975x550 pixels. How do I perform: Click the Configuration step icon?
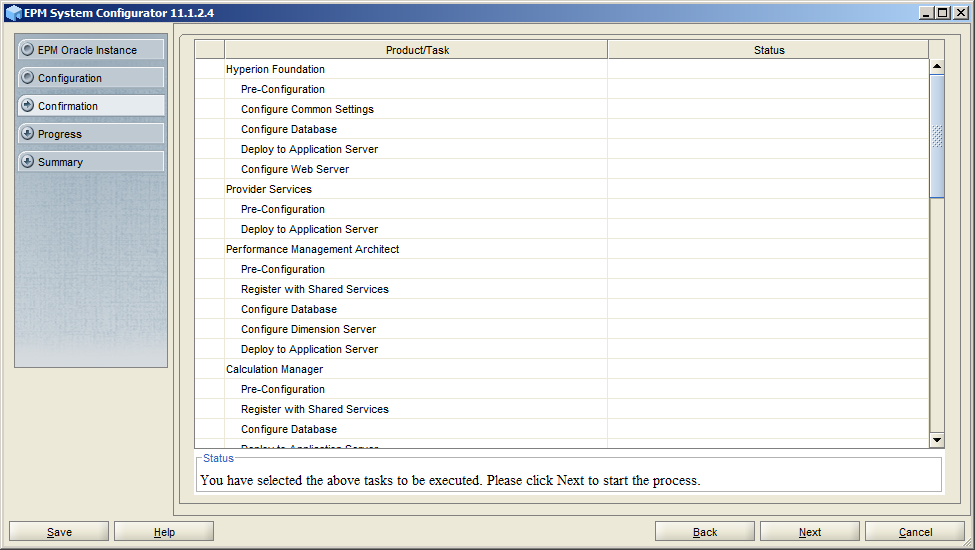pos(27,78)
